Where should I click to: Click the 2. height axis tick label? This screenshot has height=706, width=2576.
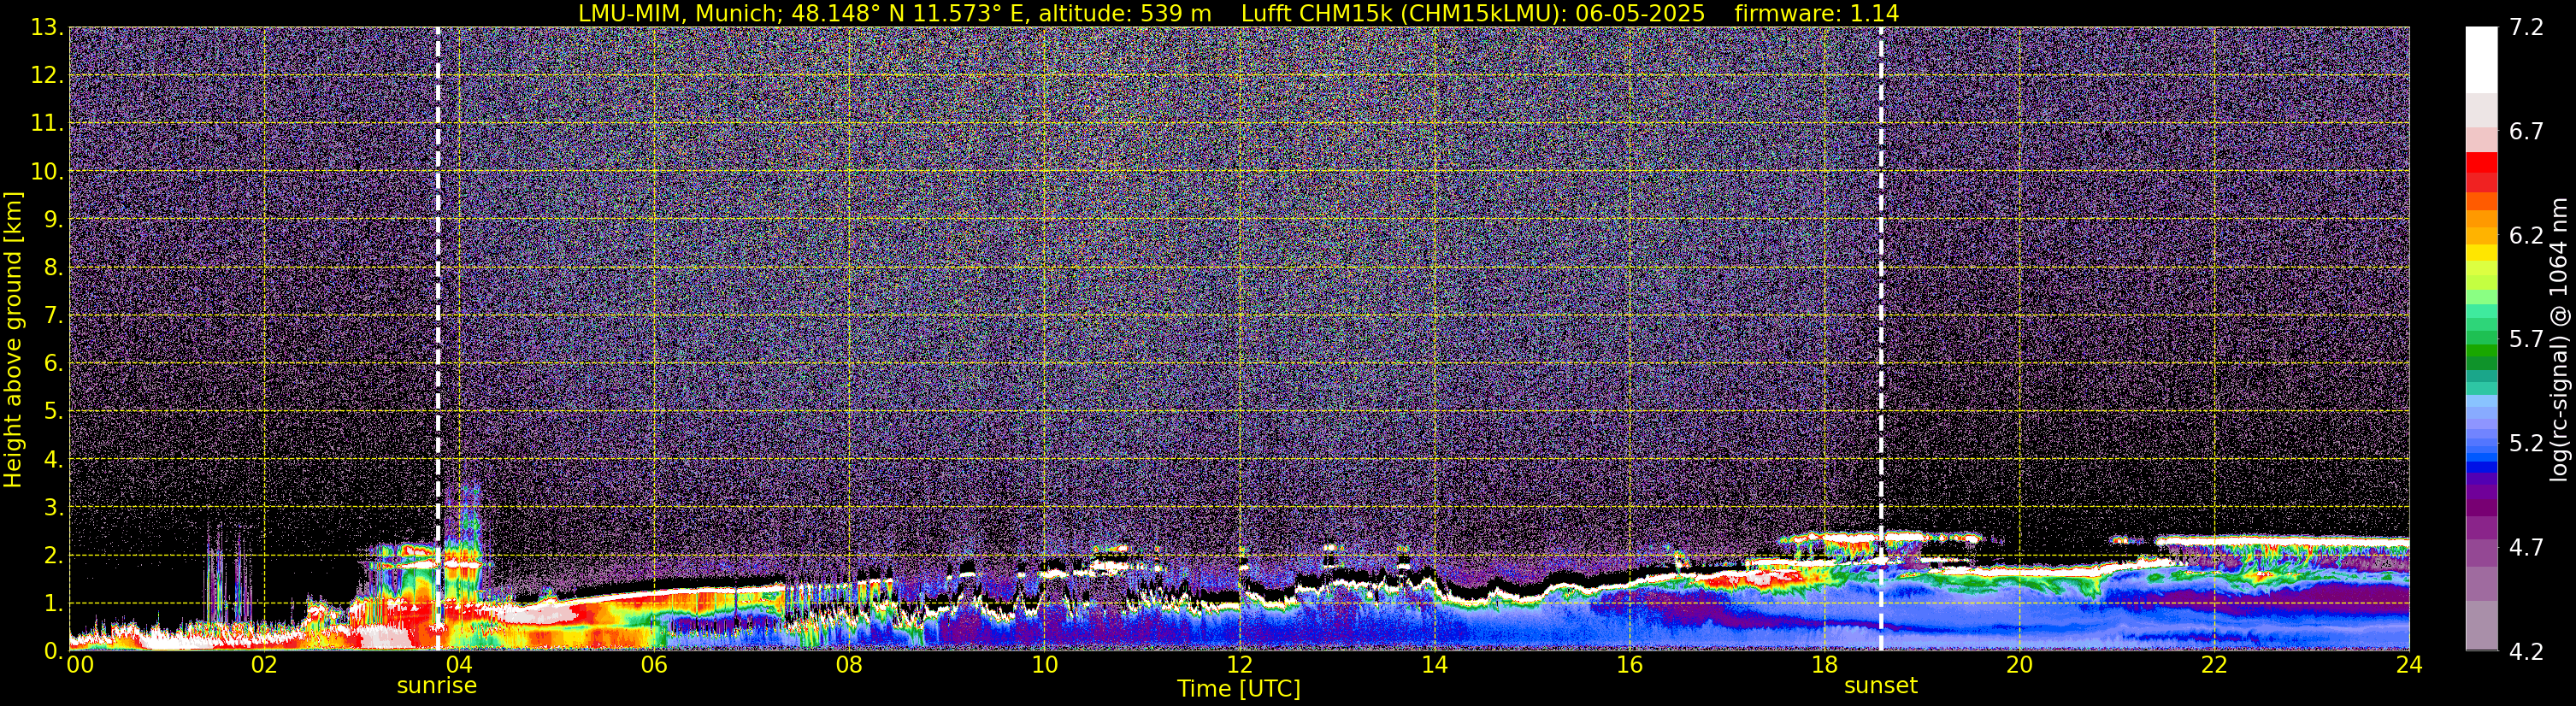(54, 555)
